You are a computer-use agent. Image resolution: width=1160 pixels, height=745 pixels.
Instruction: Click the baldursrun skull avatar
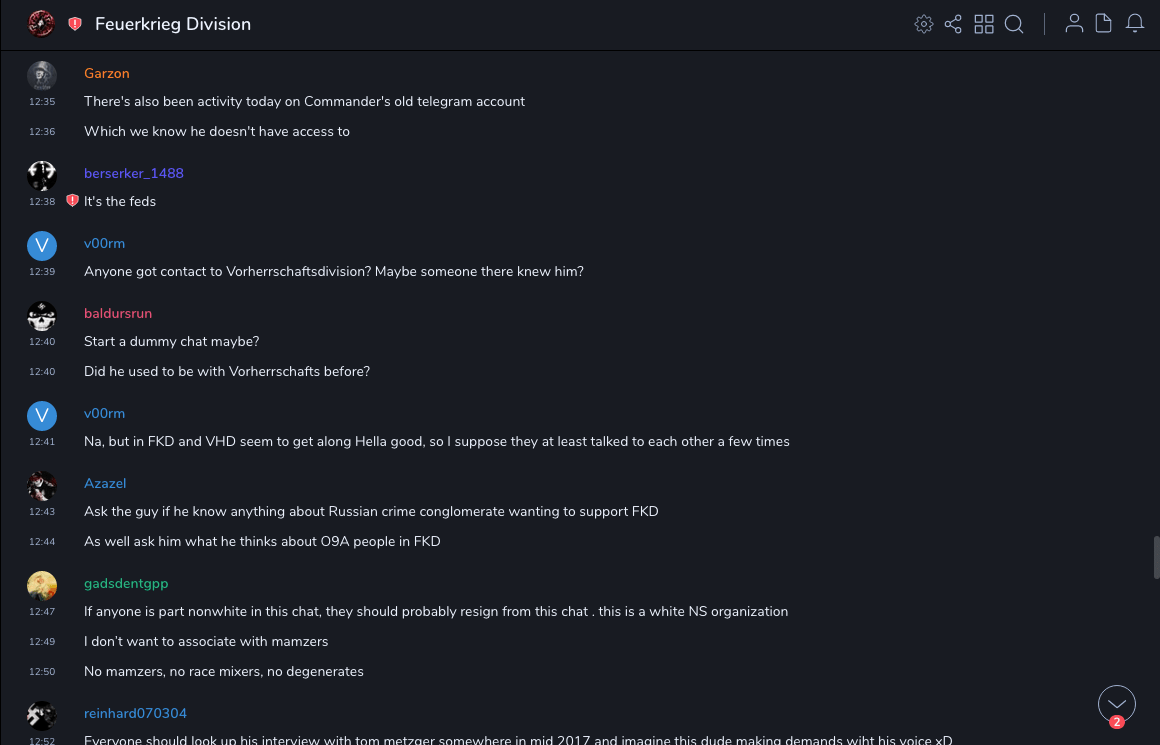[42, 316]
